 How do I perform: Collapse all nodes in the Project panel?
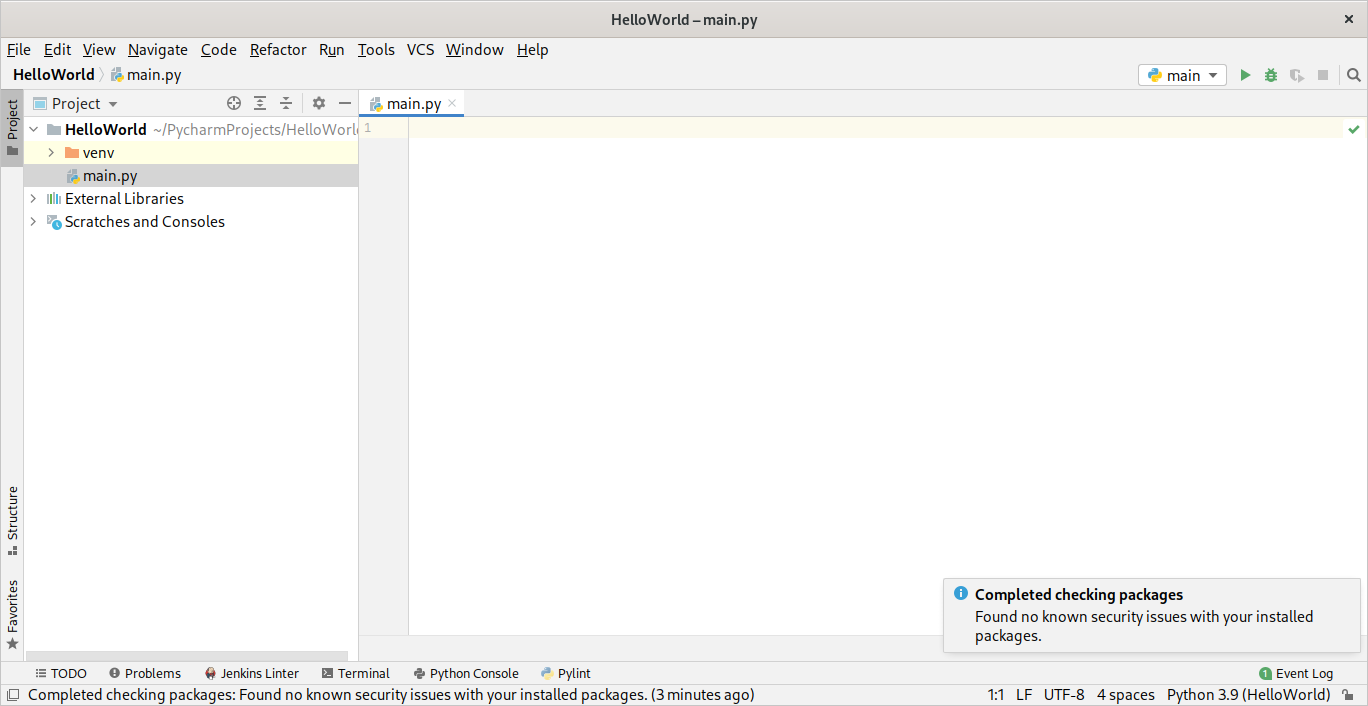click(285, 103)
